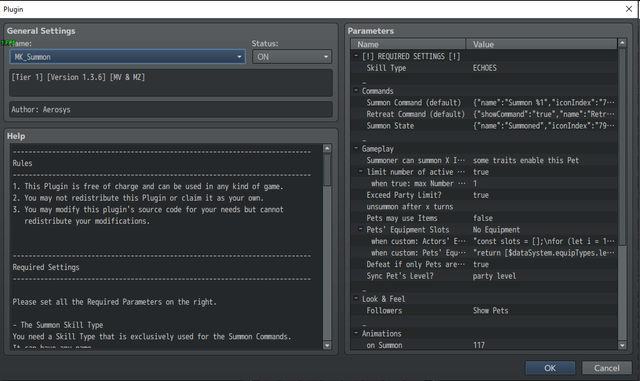Select 'when custom: Pets' Equ…' row

(x=484, y=253)
